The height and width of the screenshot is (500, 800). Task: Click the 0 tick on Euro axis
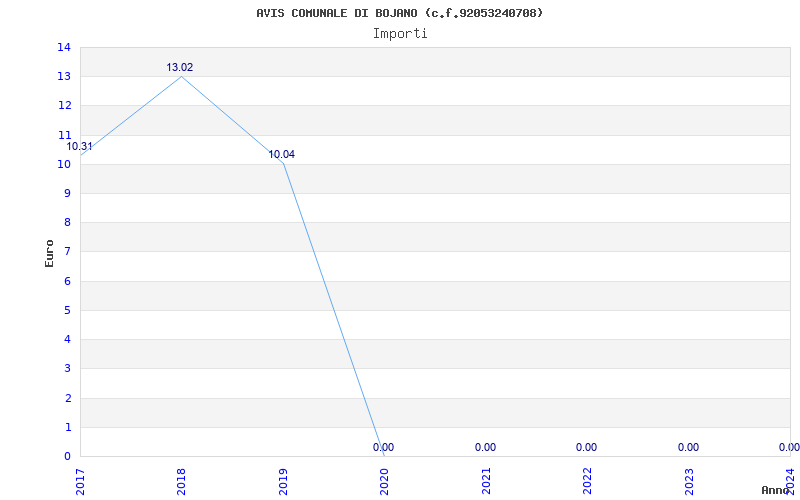[68, 456]
